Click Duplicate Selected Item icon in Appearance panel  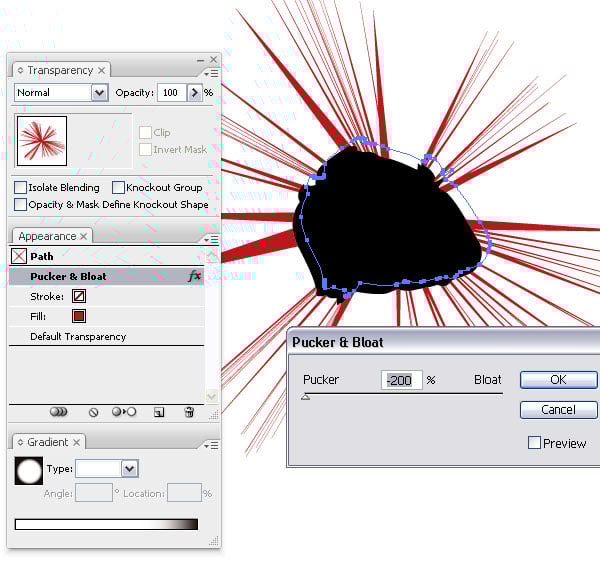coord(158,411)
